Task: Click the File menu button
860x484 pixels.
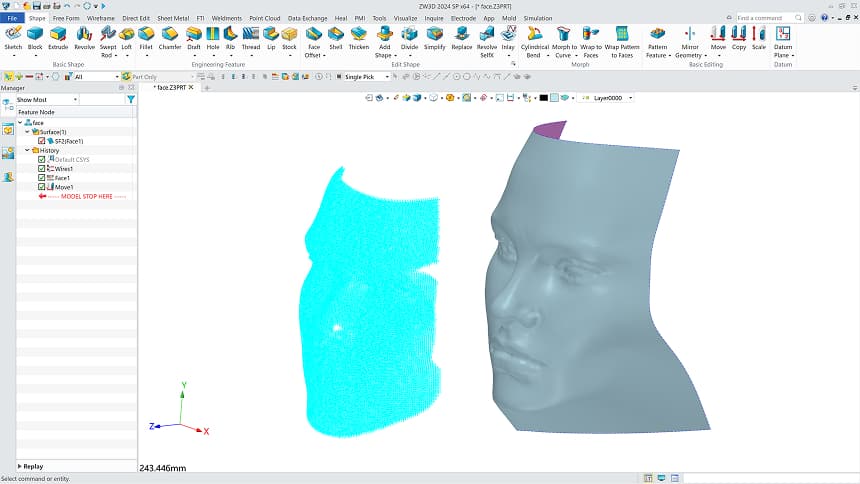Action: (x=12, y=18)
